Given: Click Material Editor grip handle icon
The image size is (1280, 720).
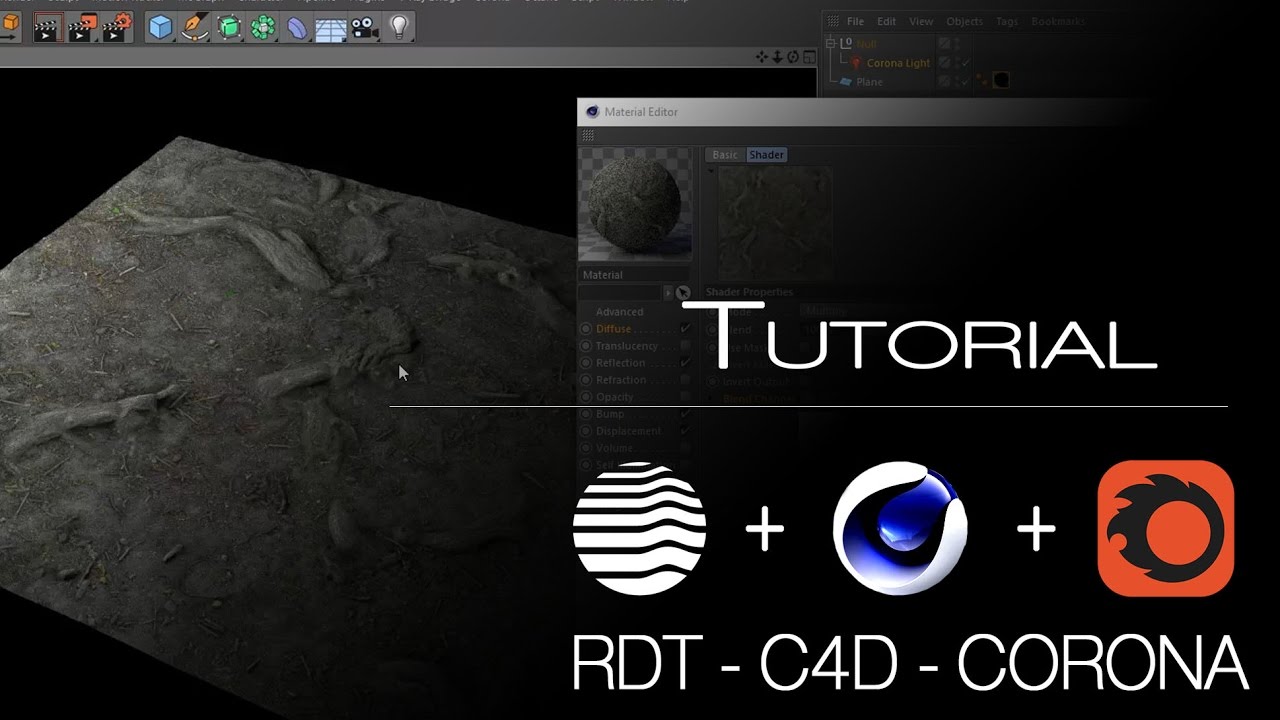Looking at the screenshot, I should [x=588, y=135].
